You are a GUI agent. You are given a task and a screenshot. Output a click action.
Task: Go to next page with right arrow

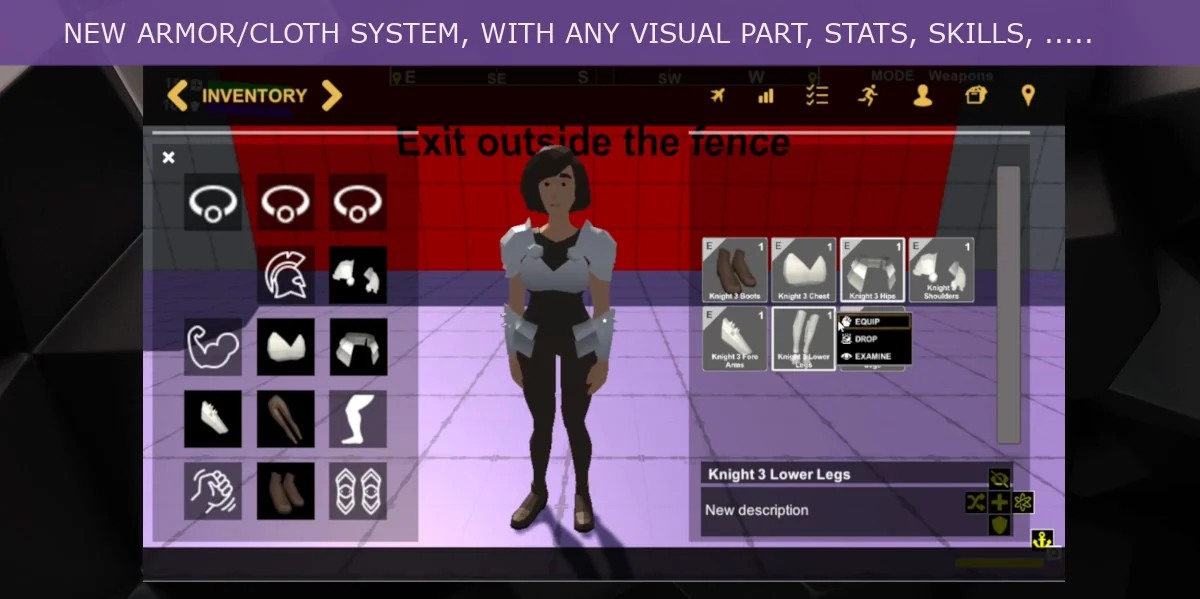click(332, 96)
